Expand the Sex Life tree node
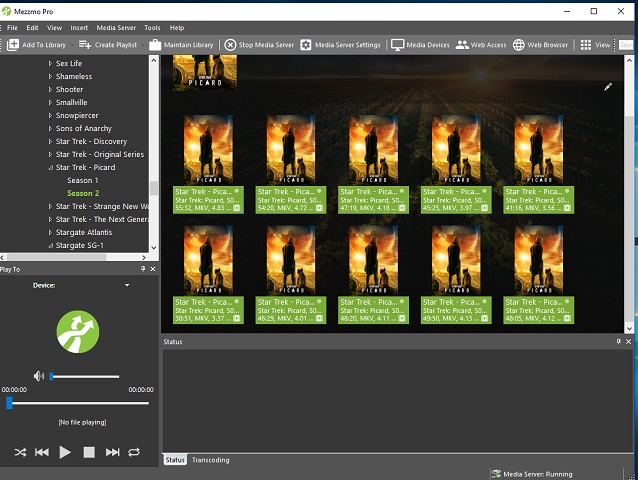Viewport: 638px width, 480px height. 50,63
